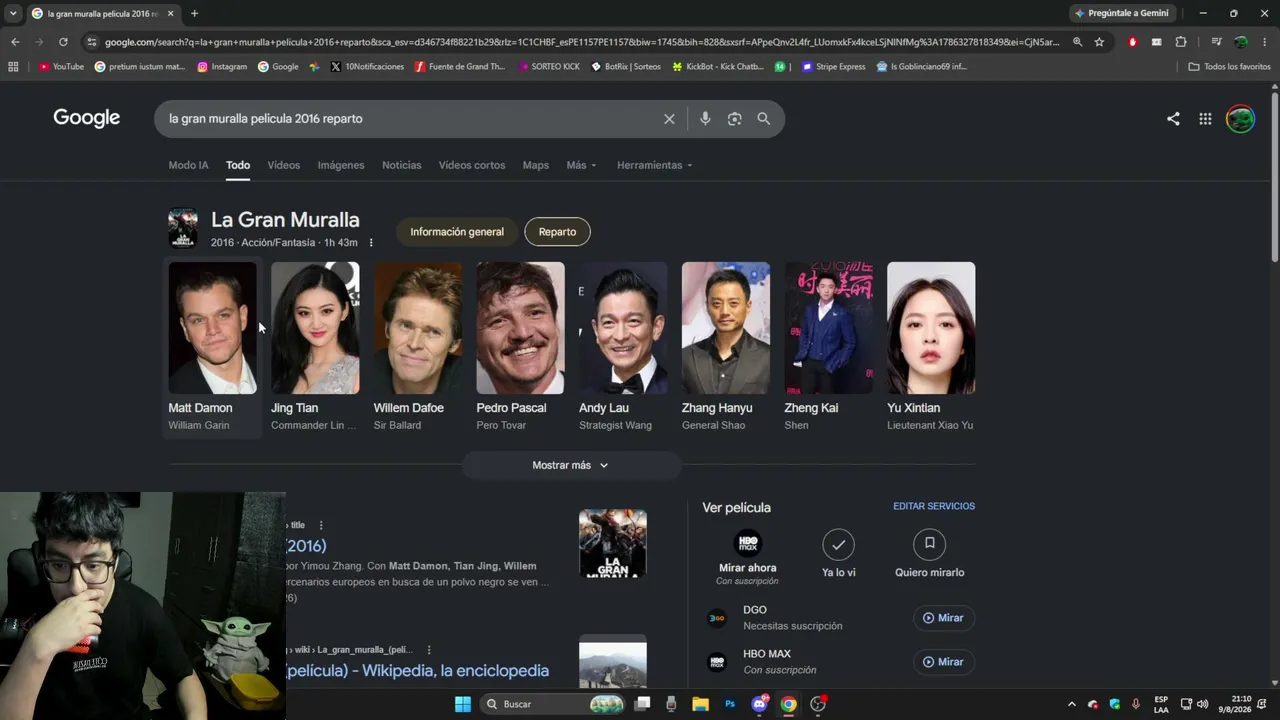This screenshot has height=720, width=1280.
Task: Open more options for La Gran Muralla
Action: [x=371, y=243]
